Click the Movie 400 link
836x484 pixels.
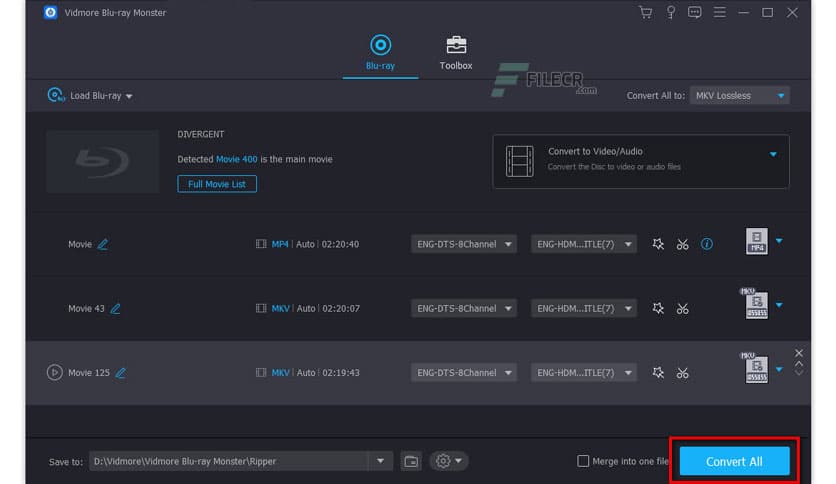(236, 159)
